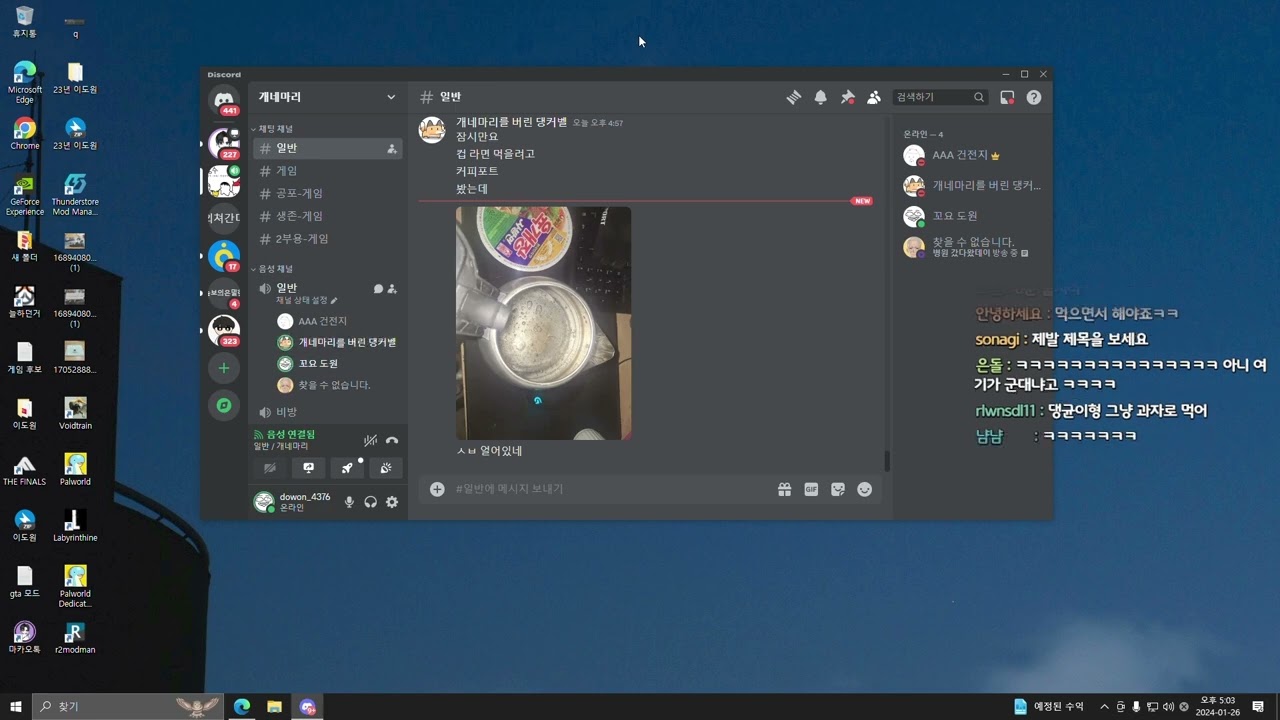Turn on camera in voice panel
Screen dimensions: 1280x720
(270, 468)
